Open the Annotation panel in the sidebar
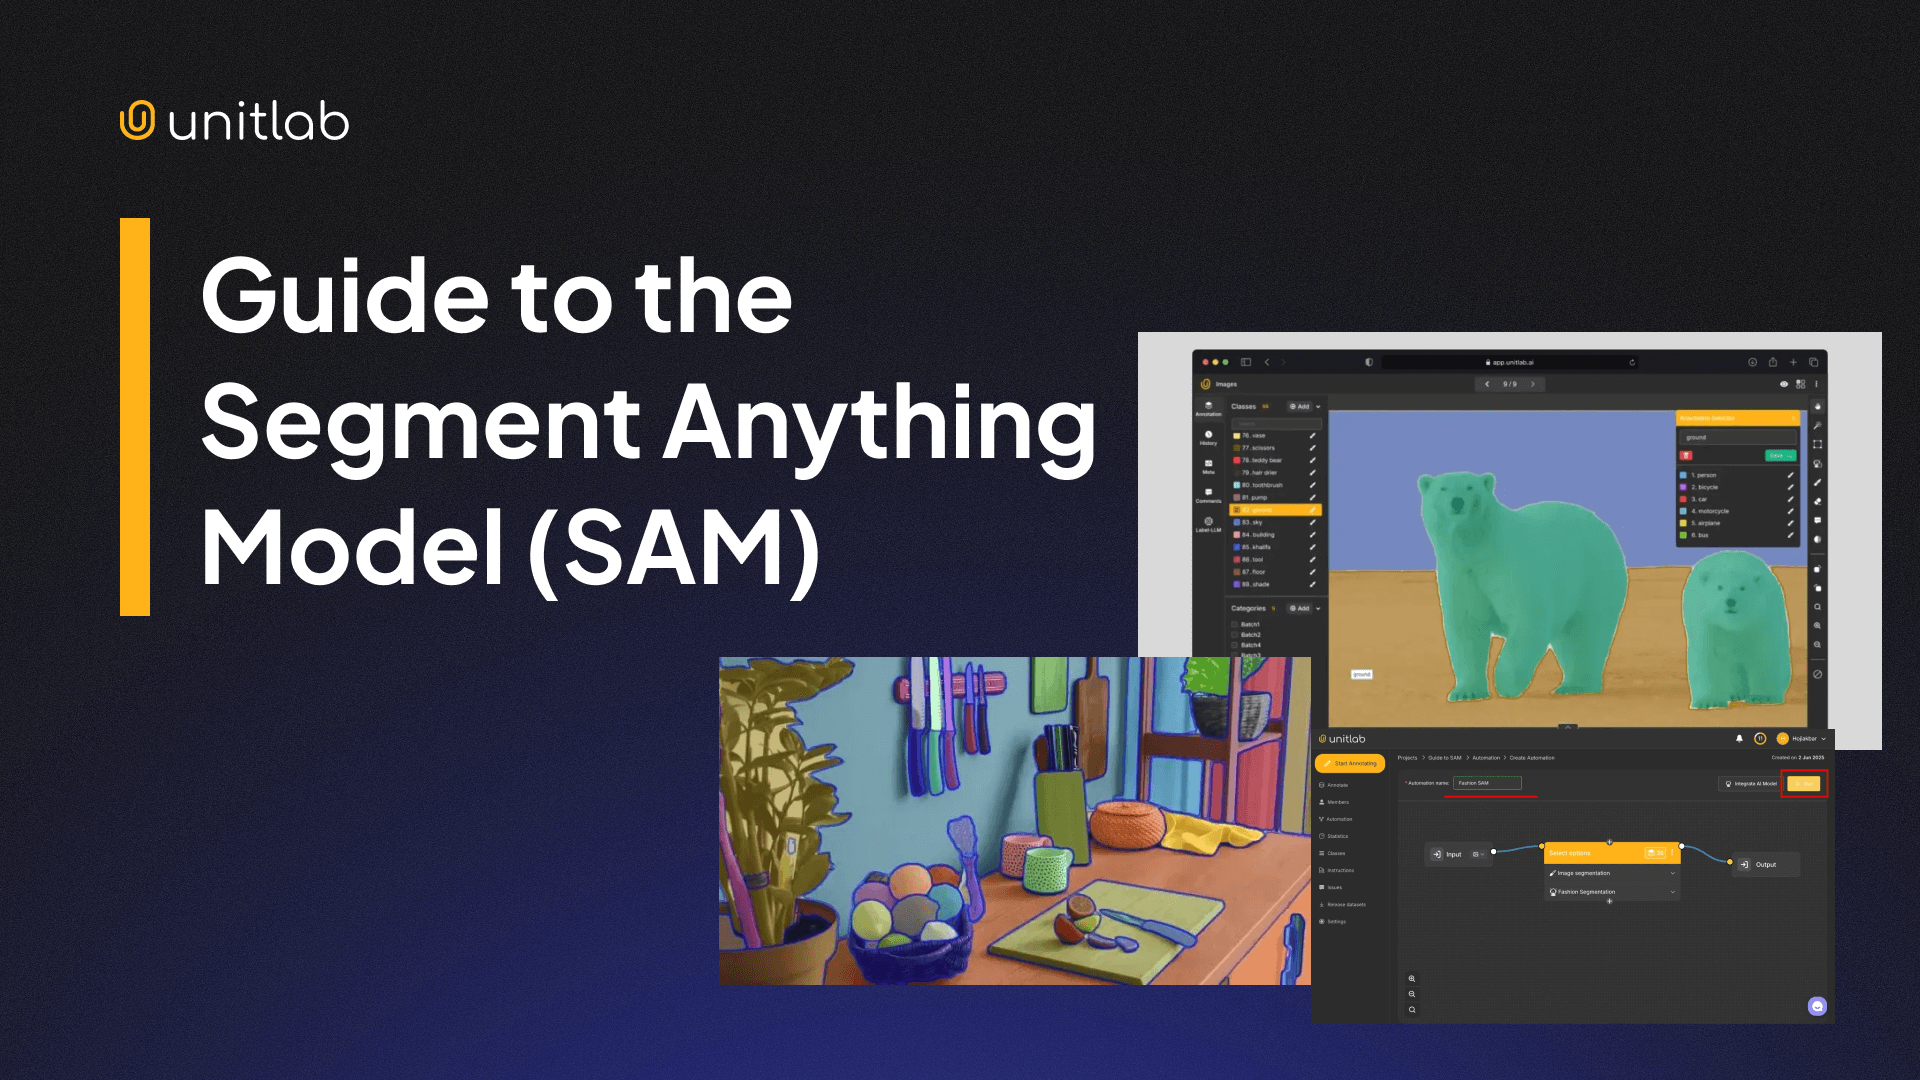Image resolution: width=1920 pixels, height=1080 pixels. point(1208,405)
